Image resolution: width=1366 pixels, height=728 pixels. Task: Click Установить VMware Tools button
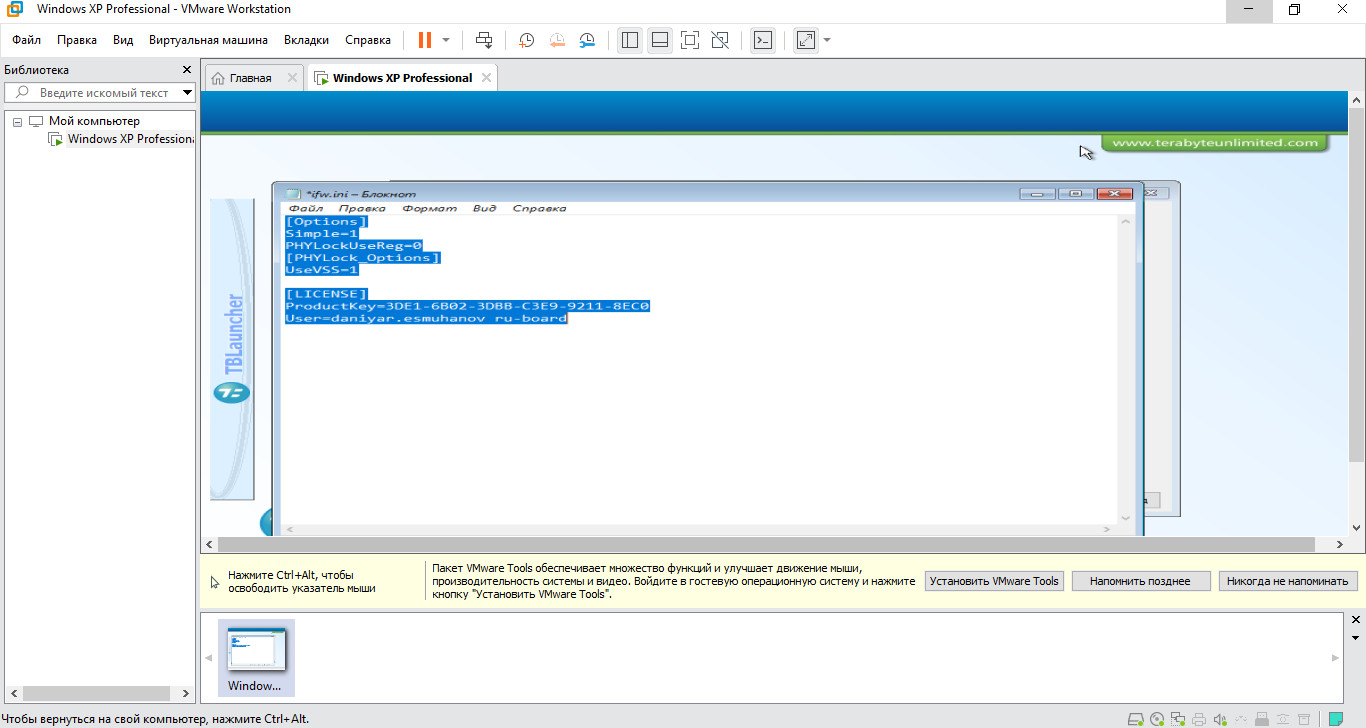(x=994, y=581)
